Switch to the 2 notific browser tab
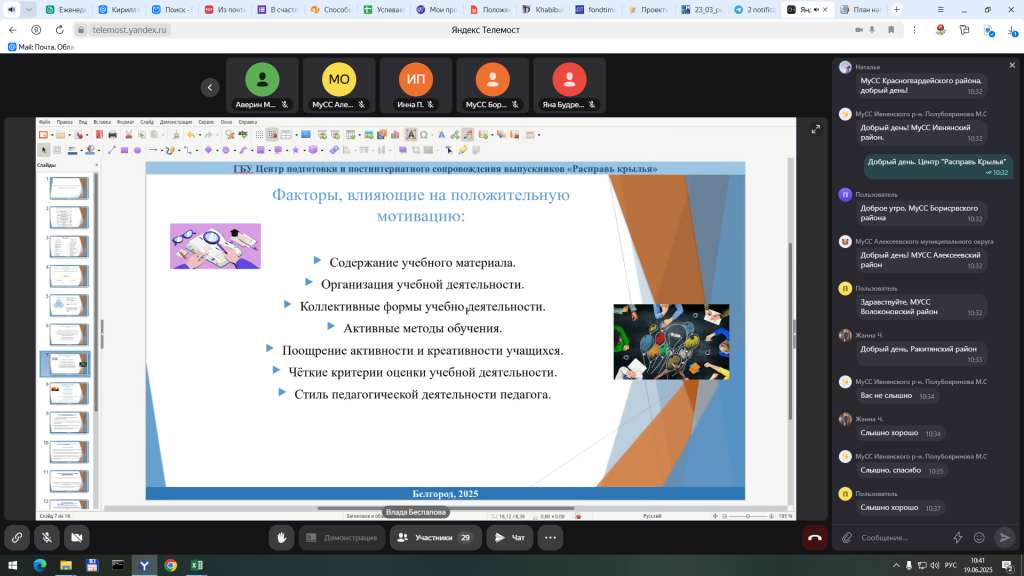The image size is (1024, 576). [x=754, y=10]
